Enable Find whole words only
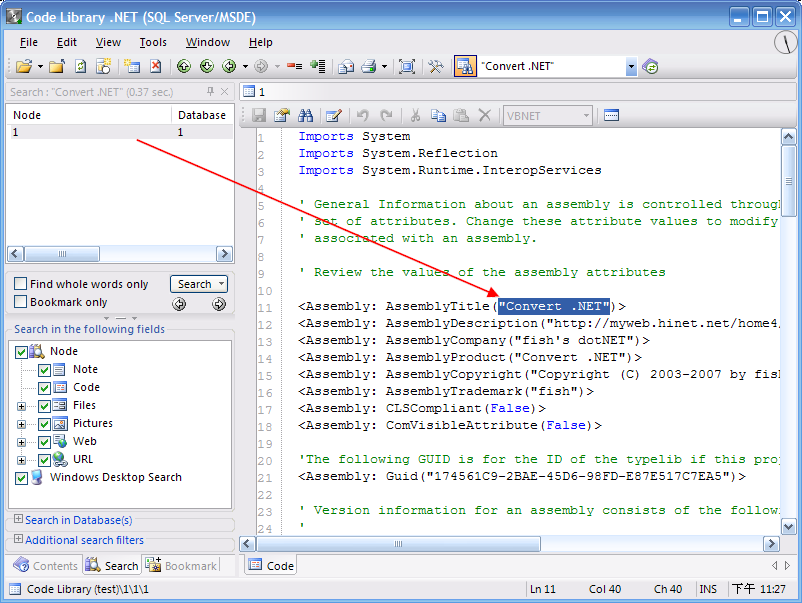Image resolution: width=802 pixels, height=603 pixels. click(x=20, y=283)
